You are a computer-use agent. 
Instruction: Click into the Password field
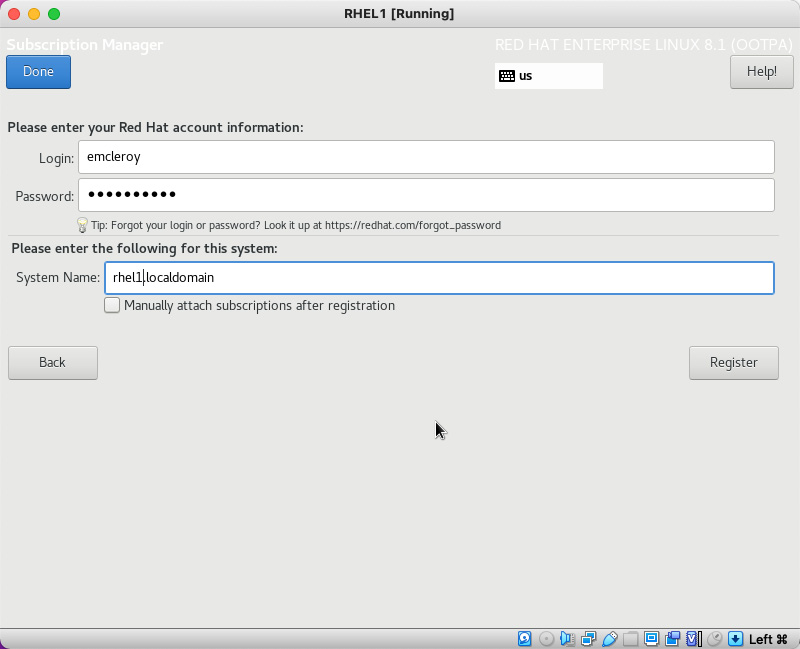[426, 195]
